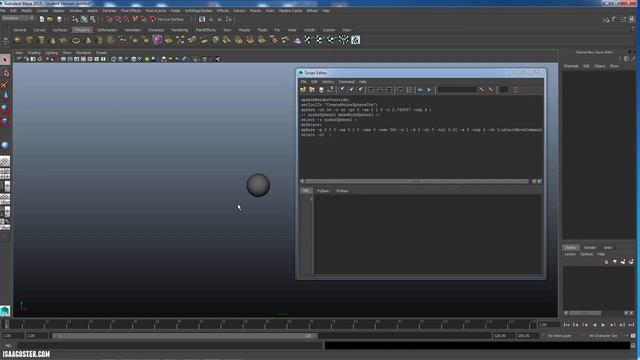Click the range slider bar below the timeline
Screen dimensions: 640x360
pos(184,336)
